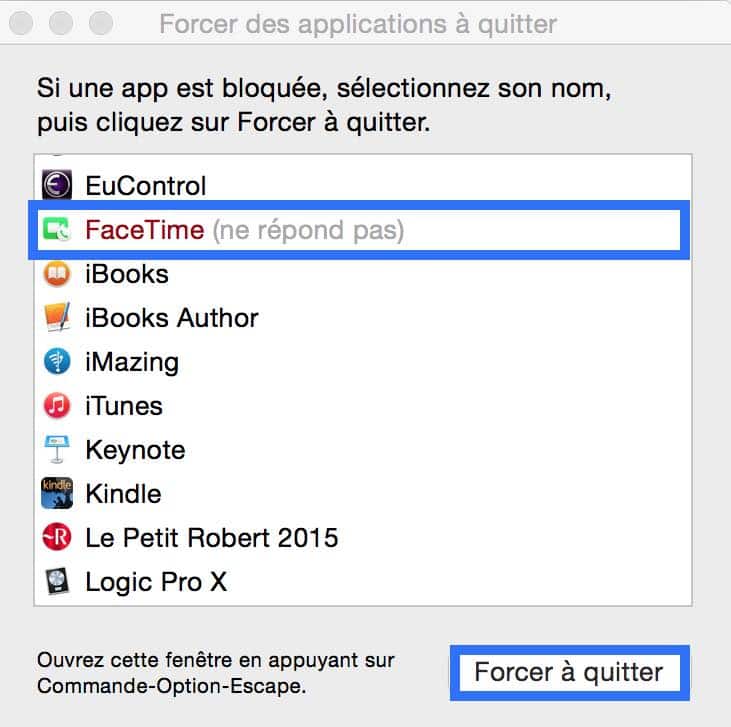Screen dimensions: 731x727
Task: Click the red iTunes music icon
Action: 57,405
